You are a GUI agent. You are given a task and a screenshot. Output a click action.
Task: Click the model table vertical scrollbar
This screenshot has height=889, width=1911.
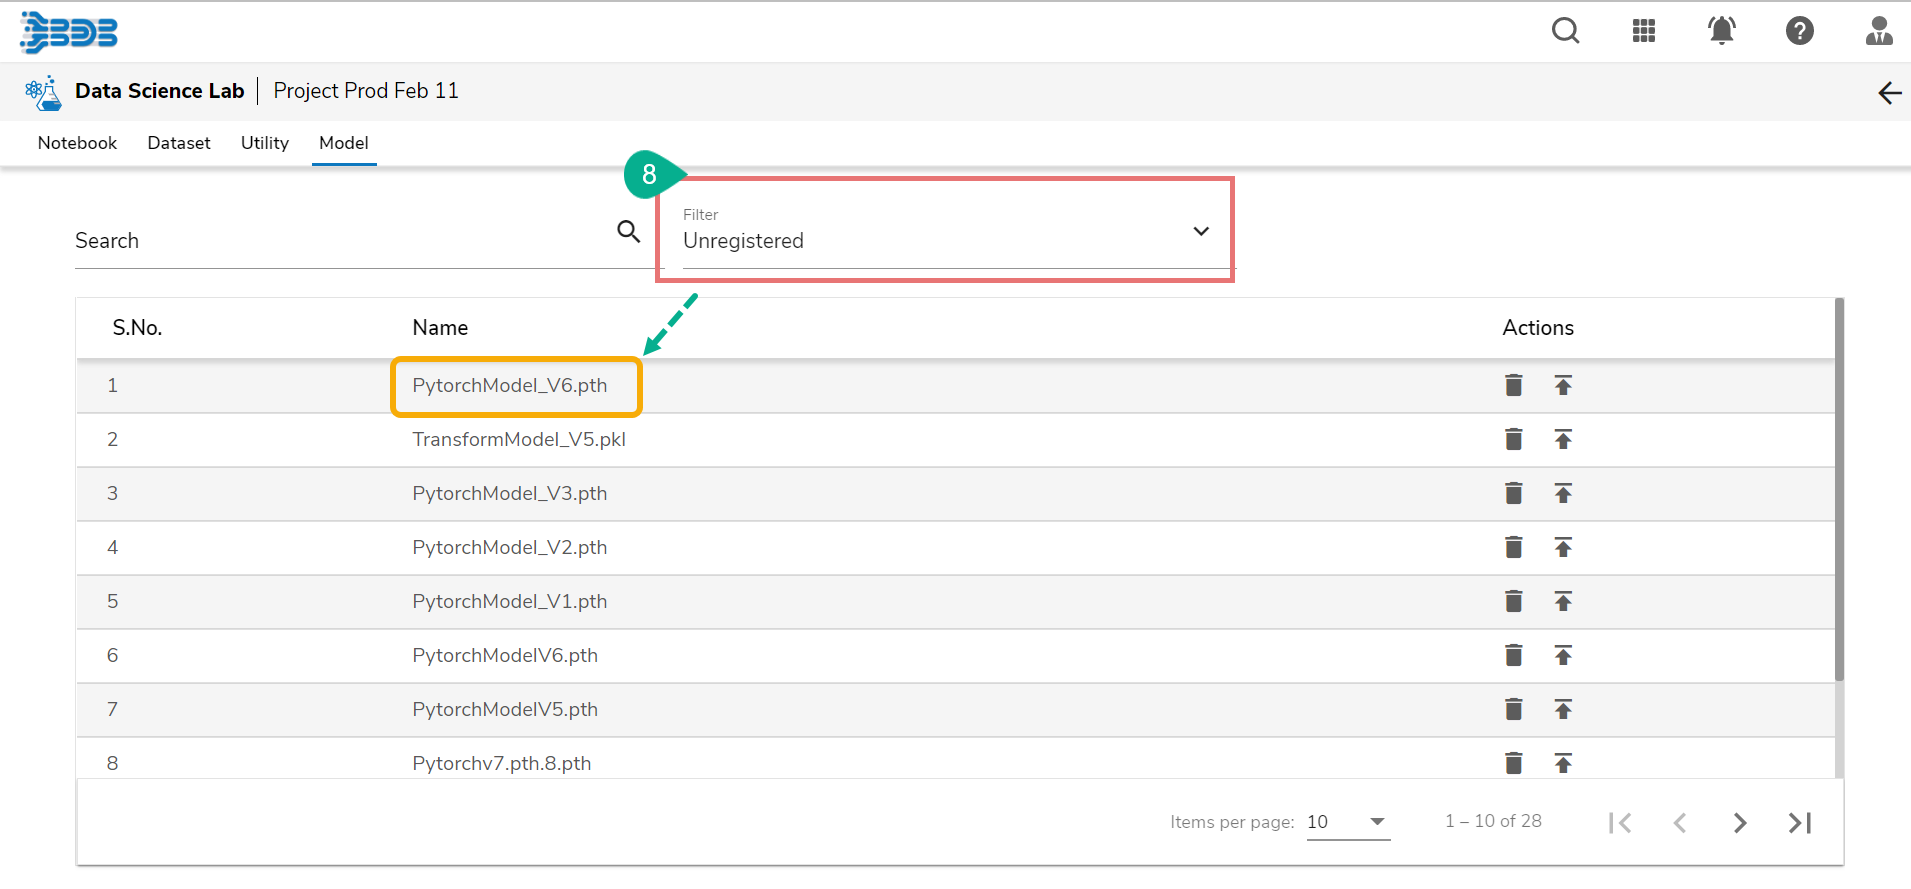click(1839, 490)
